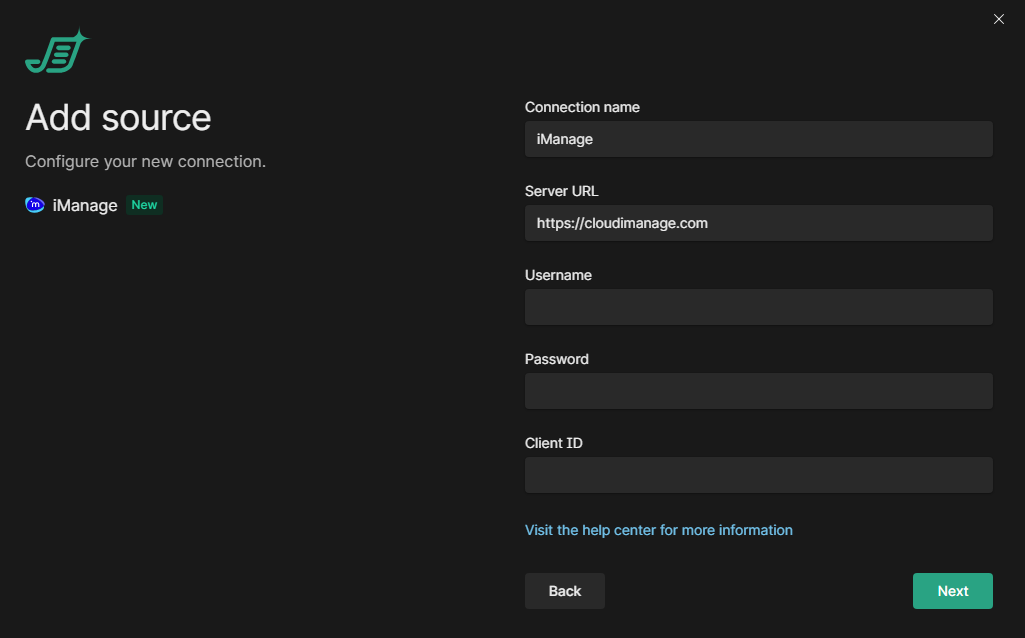Image resolution: width=1025 pixels, height=638 pixels.
Task: Click into the Server URL field
Action: [x=758, y=223]
